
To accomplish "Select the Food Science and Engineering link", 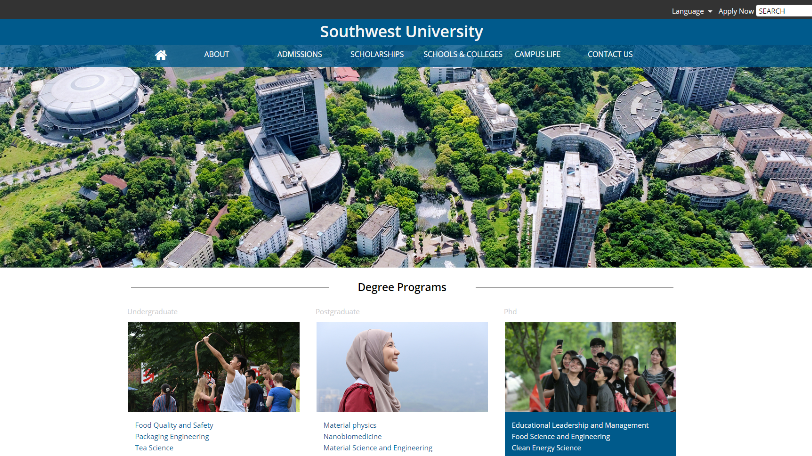I will (x=561, y=437).
